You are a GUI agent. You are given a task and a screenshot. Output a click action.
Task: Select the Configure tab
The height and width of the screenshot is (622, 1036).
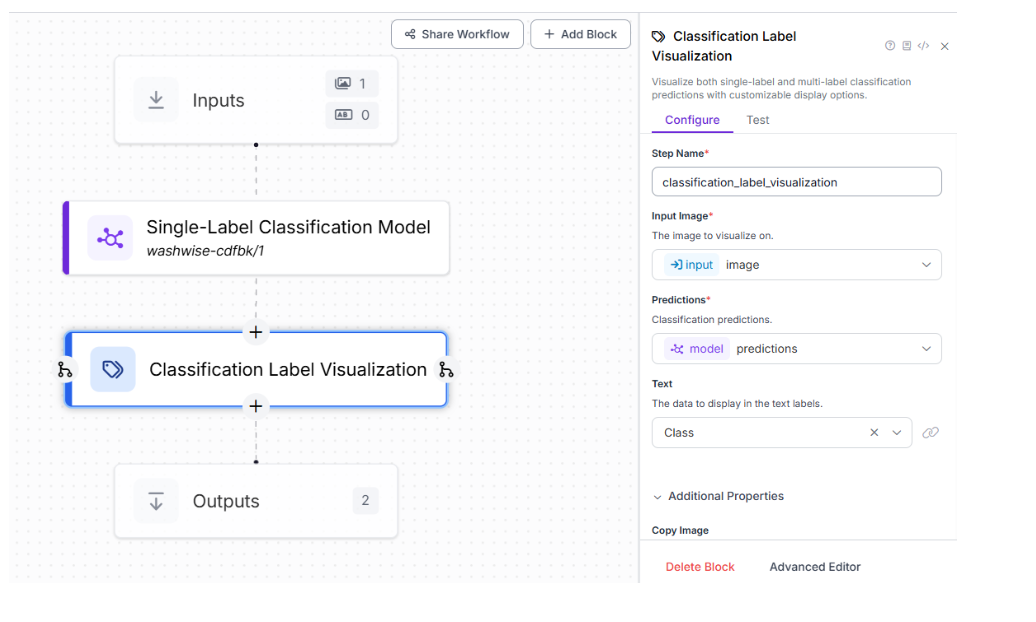tap(692, 120)
